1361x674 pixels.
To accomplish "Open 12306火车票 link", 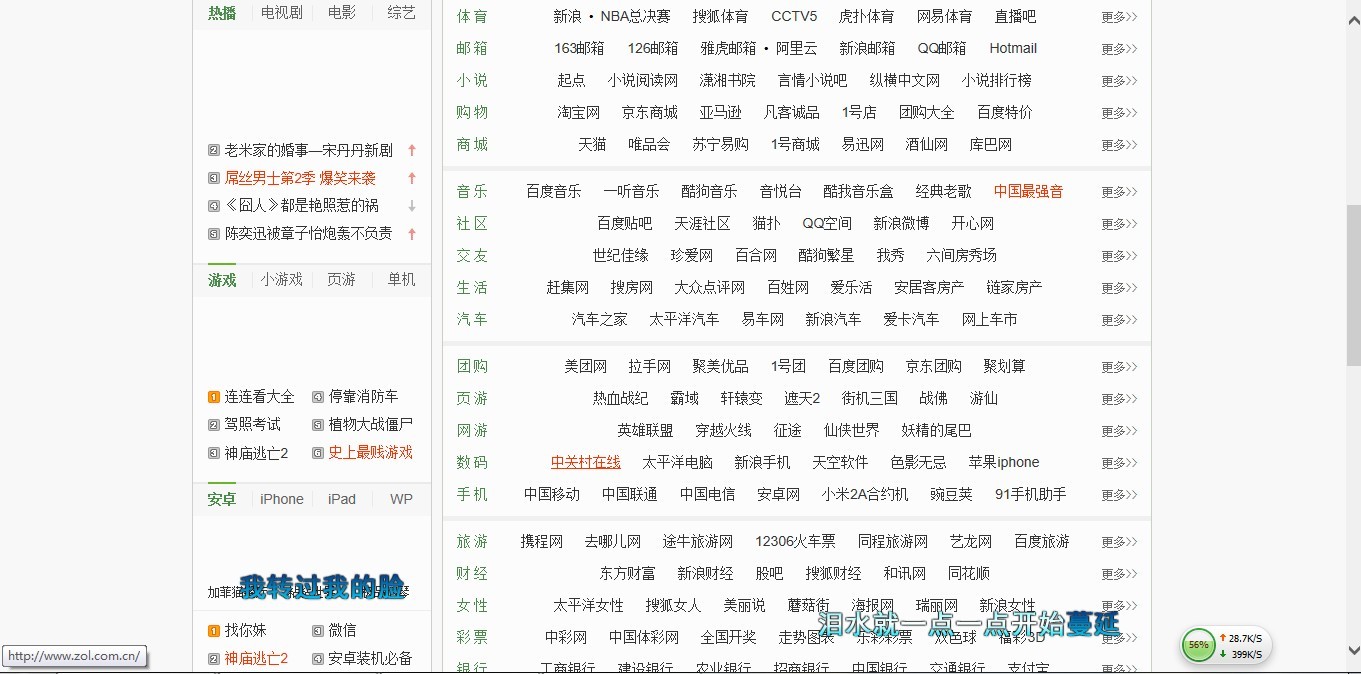I will (795, 541).
